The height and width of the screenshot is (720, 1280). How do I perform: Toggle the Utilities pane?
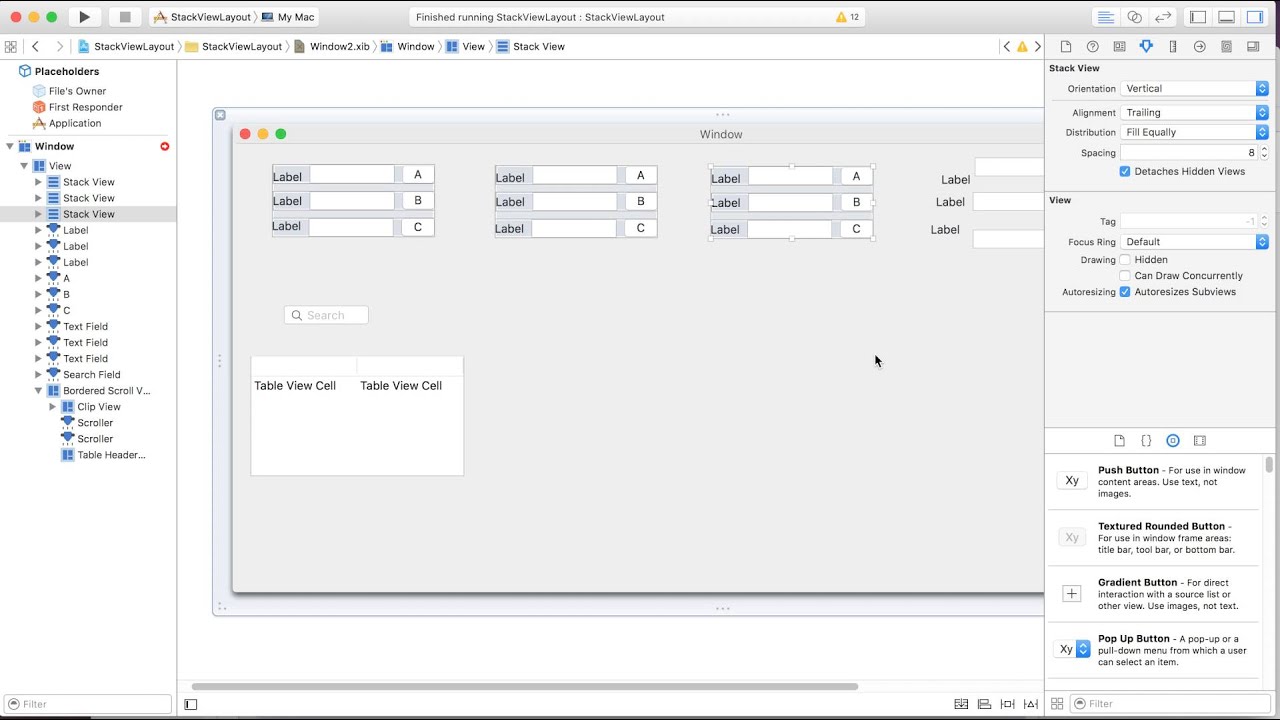1255,17
